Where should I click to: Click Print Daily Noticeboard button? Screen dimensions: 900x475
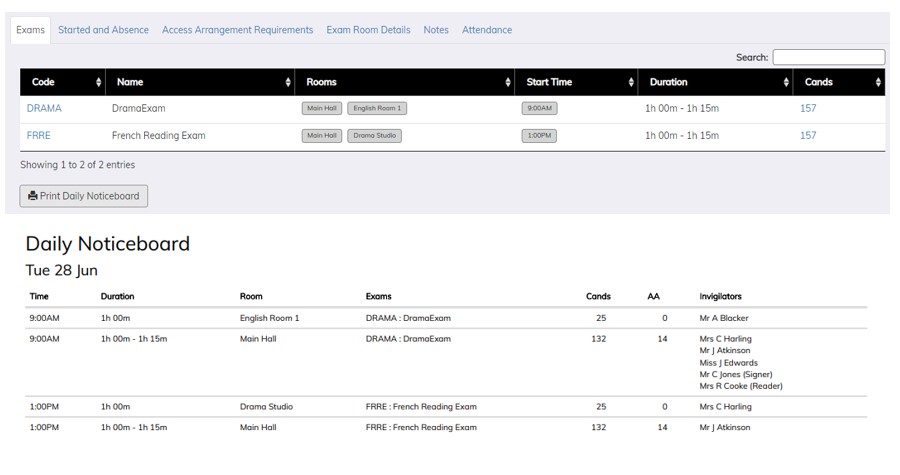tap(84, 196)
